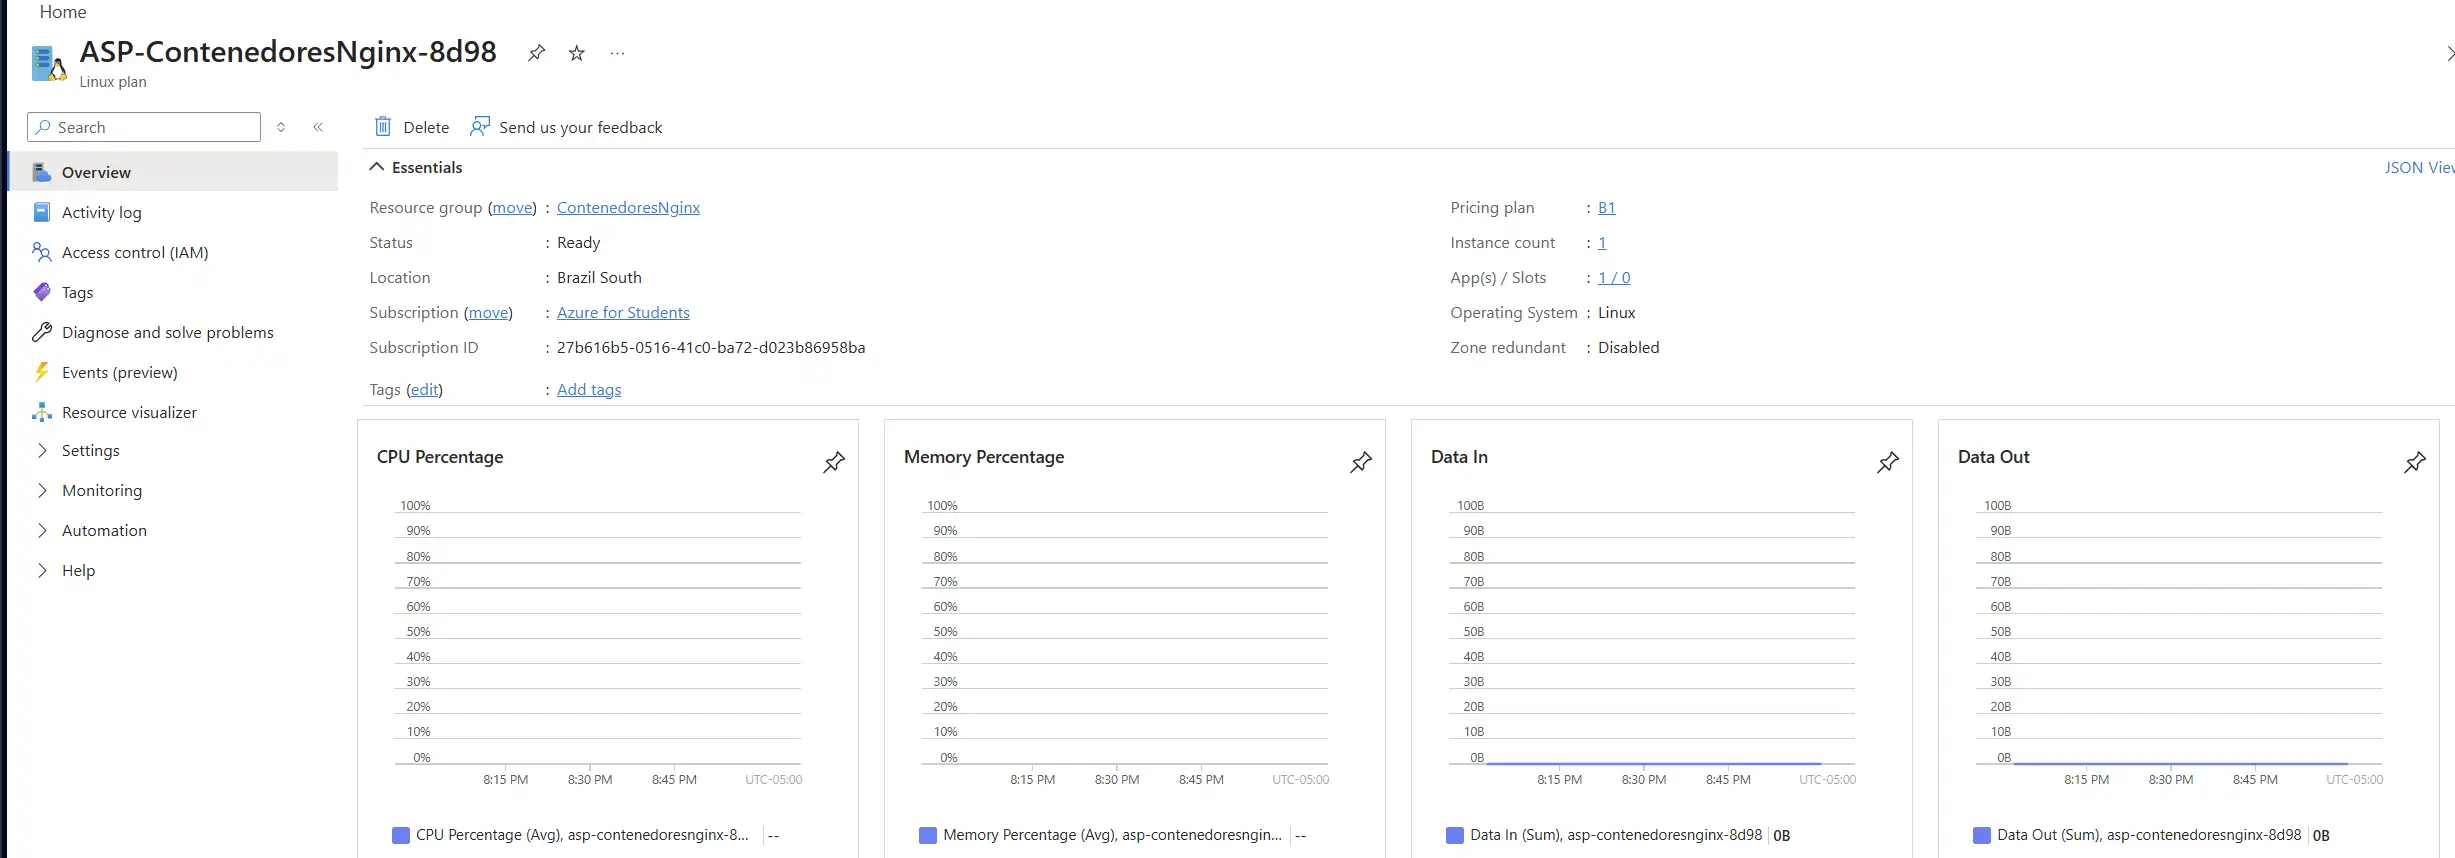This screenshot has height=858, width=2455.
Task: Open the more options ellipsis menu
Action: 617,53
